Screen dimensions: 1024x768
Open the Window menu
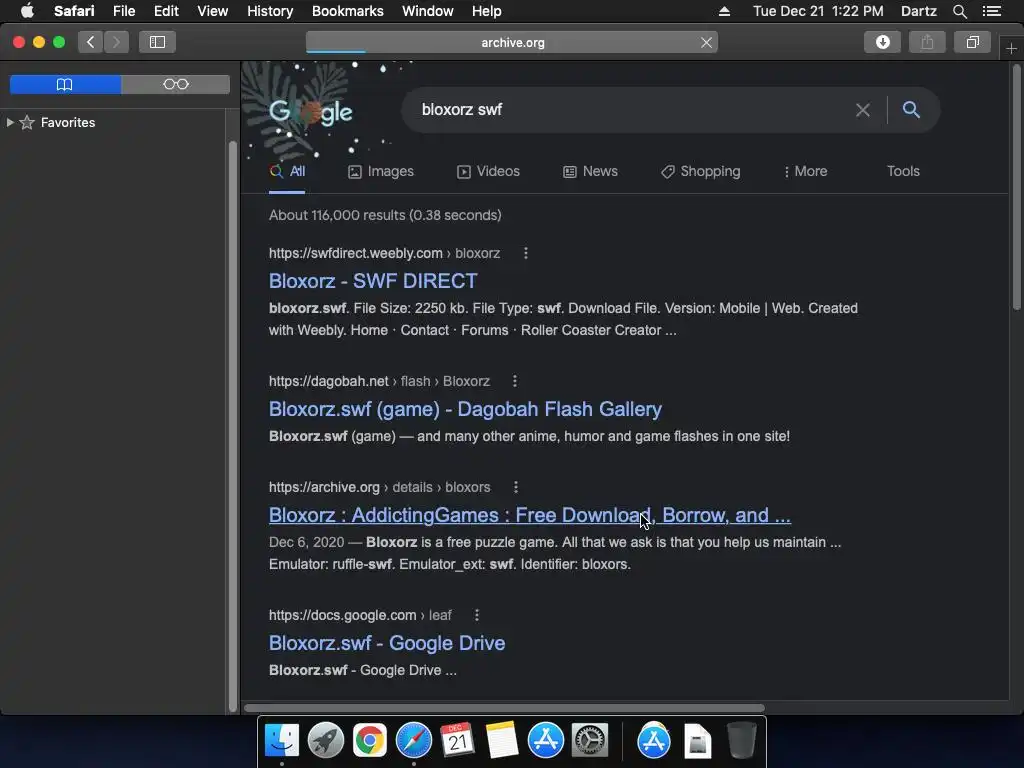427,11
